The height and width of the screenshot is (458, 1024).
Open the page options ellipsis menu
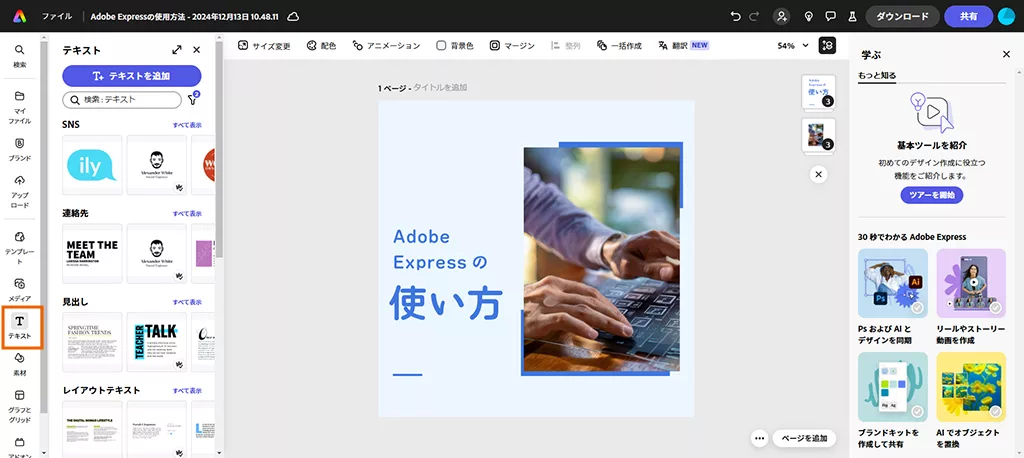[x=759, y=438]
